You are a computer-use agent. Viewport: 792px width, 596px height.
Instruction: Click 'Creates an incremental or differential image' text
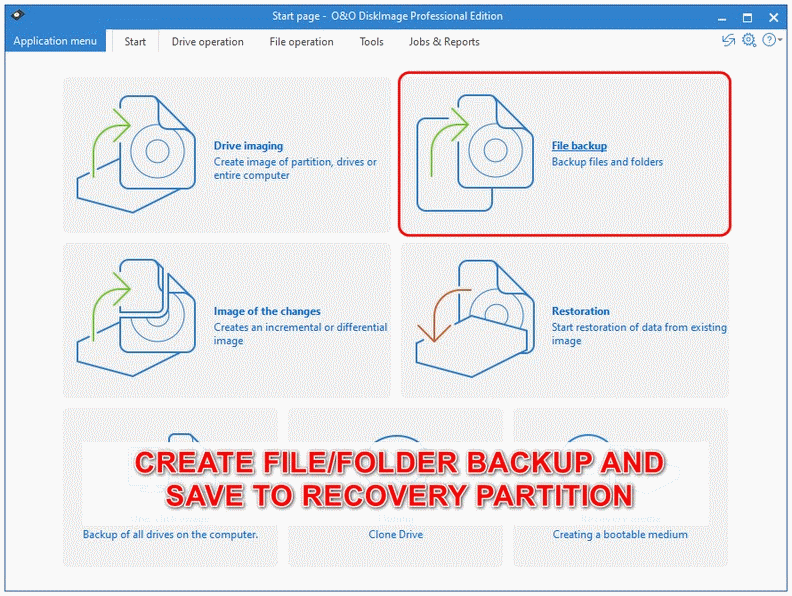coord(300,334)
